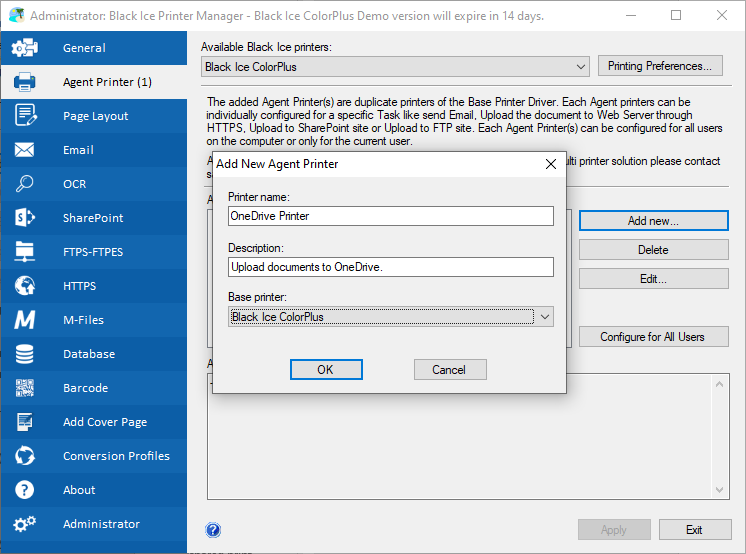This screenshot has height=554, width=746.
Task: Select the Page Layout sidebar icon
Action: pyautogui.click(x=25, y=116)
